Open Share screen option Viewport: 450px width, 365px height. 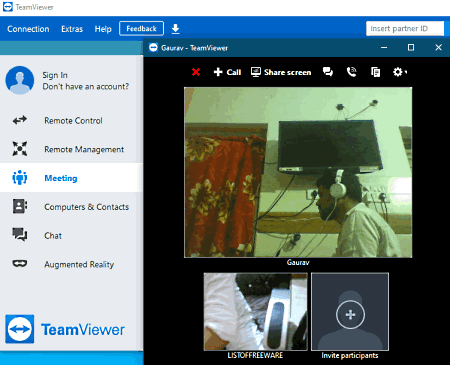[281, 72]
